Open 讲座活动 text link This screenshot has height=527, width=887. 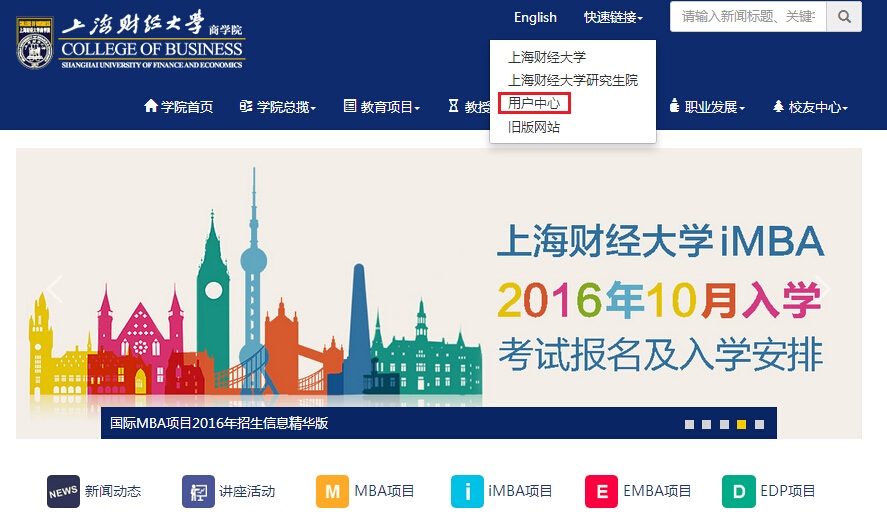click(x=247, y=491)
